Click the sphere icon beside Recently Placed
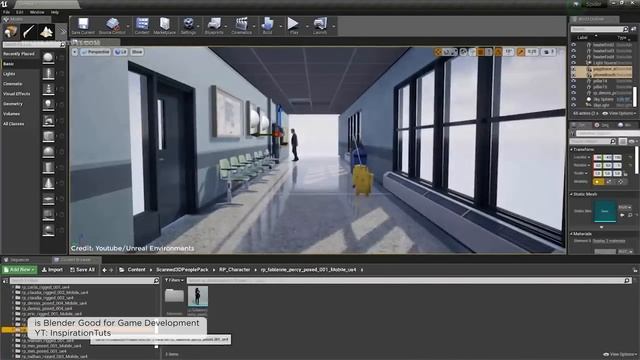Screen dimensions: 640x360 point(48,58)
